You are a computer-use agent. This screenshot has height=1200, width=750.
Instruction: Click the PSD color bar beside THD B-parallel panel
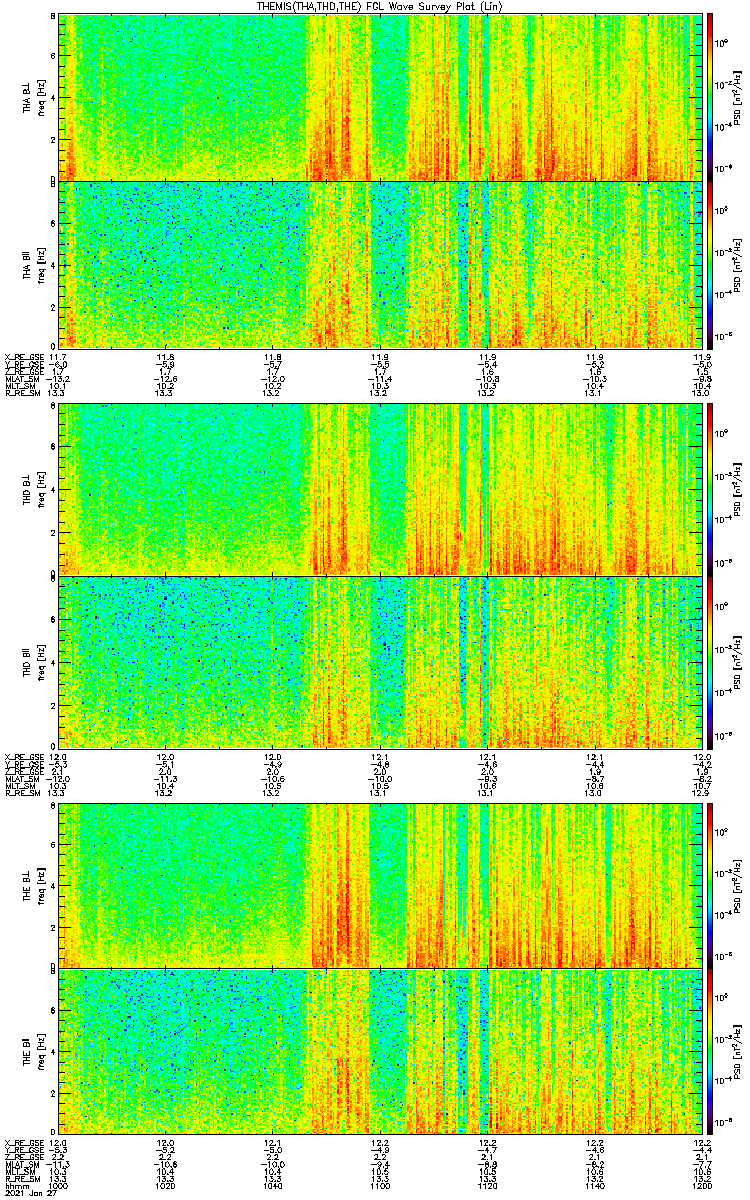710,661
